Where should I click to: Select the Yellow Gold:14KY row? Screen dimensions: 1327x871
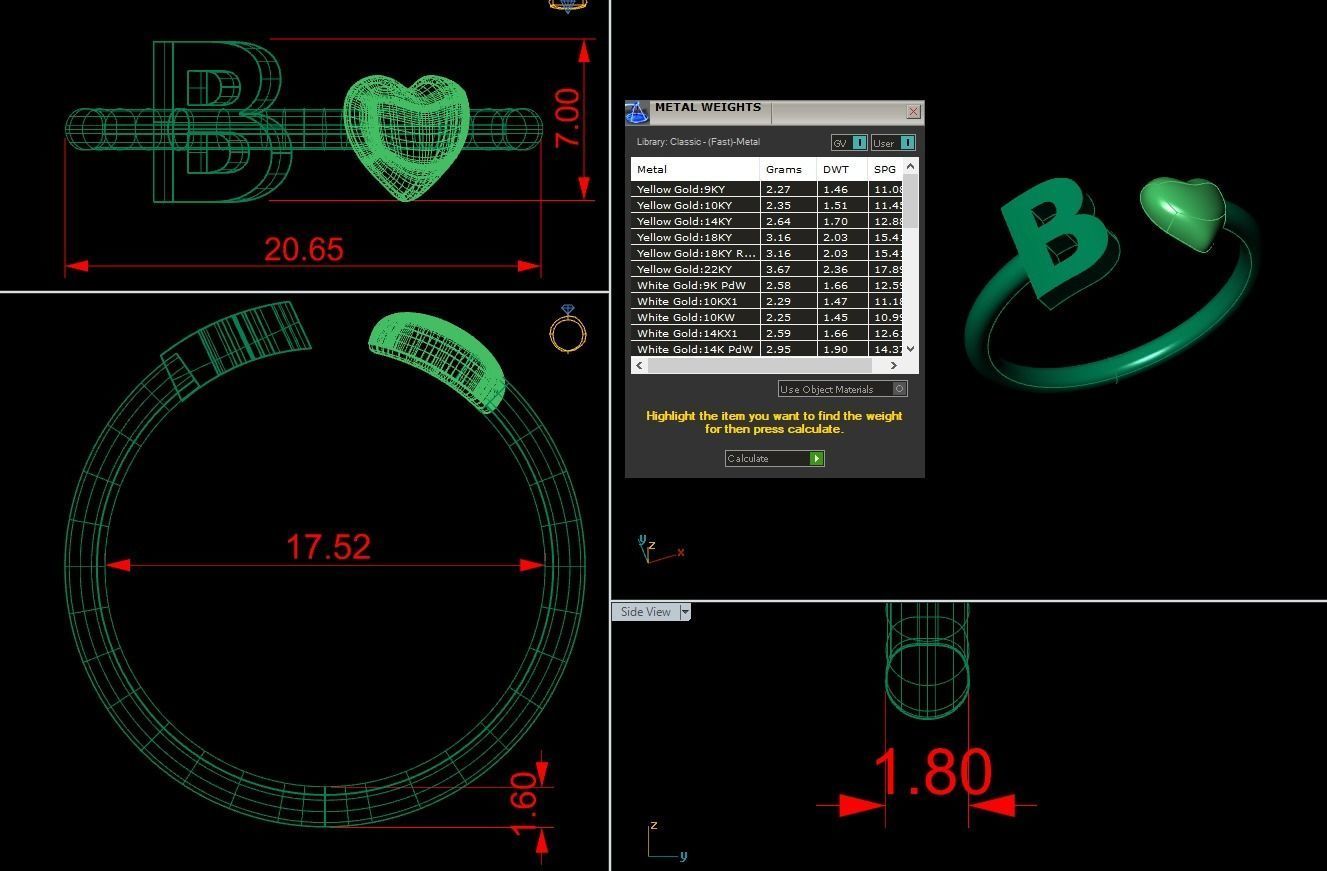(x=767, y=221)
